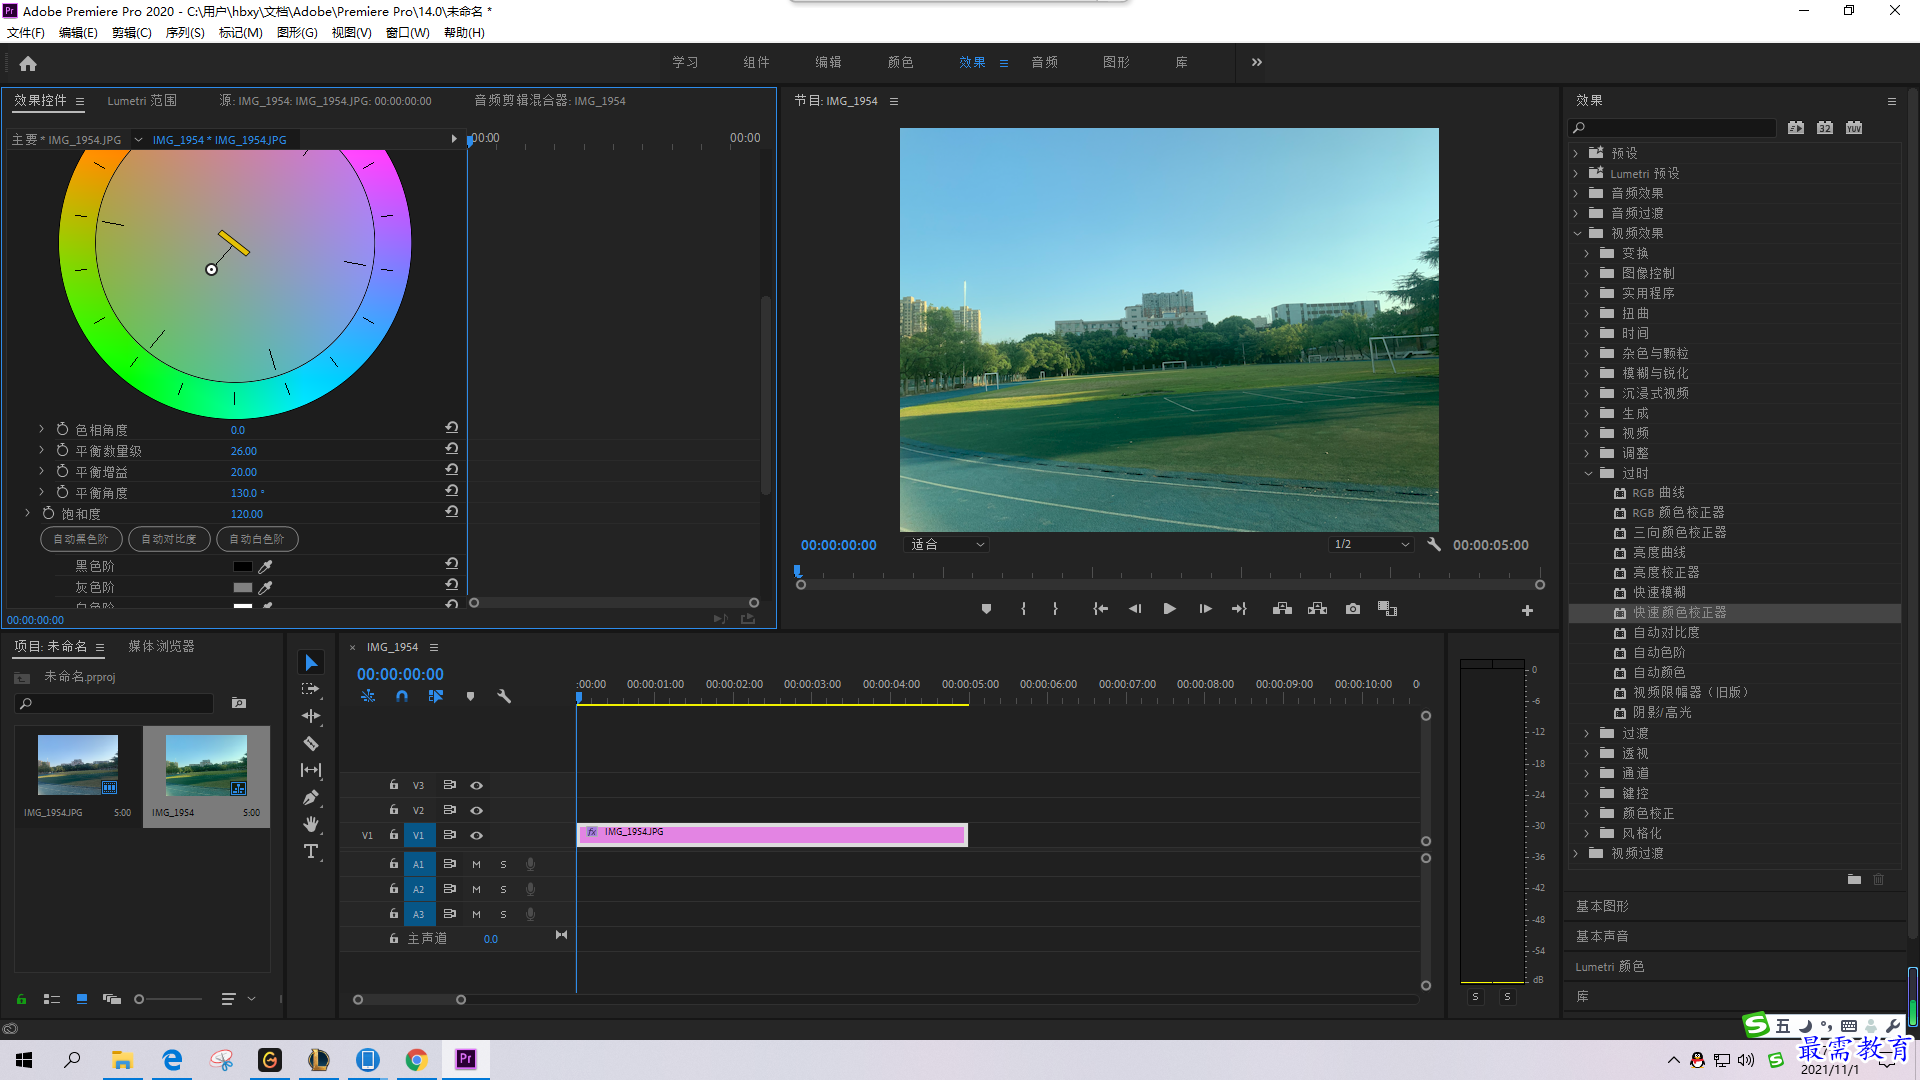Toggle animation stopwatch for 饱和度

tap(48, 512)
